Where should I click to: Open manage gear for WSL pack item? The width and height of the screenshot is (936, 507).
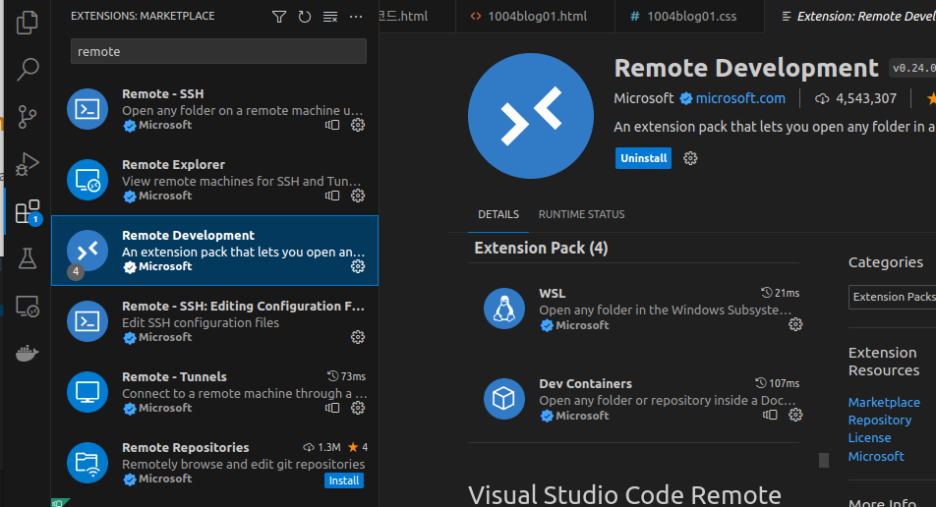click(x=795, y=324)
